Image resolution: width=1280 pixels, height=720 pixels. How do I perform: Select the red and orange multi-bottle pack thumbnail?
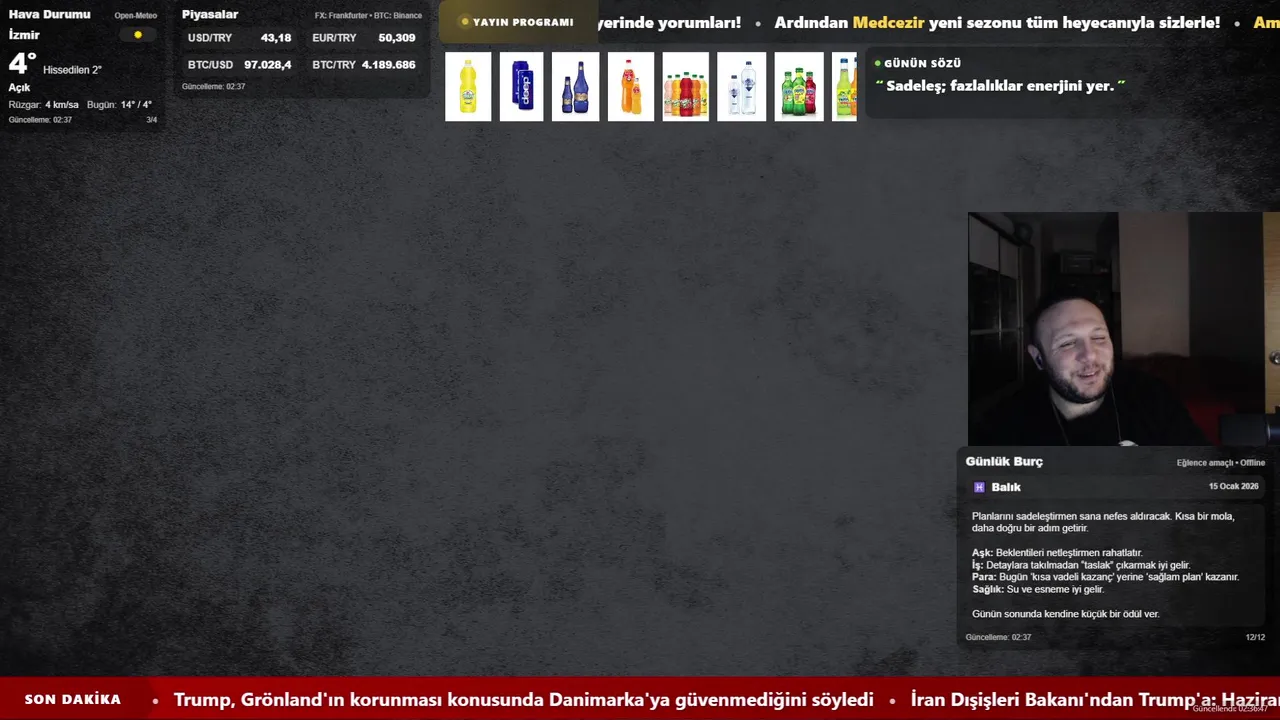(x=685, y=86)
